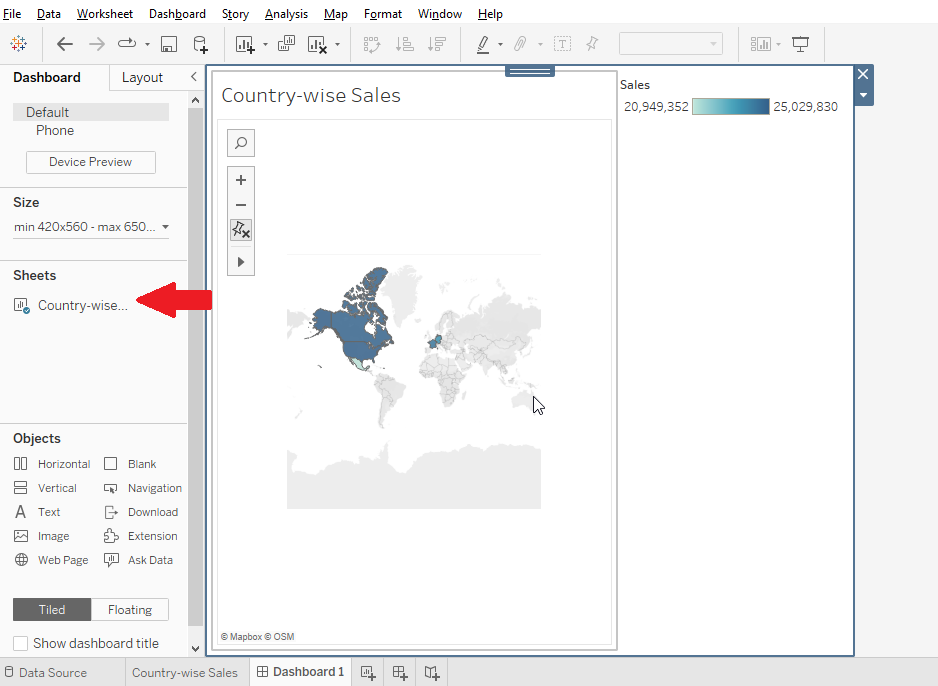The height and width of the screenshot is (686, 938).
Task: Zoom out the map with minus button
Action: 241,205
